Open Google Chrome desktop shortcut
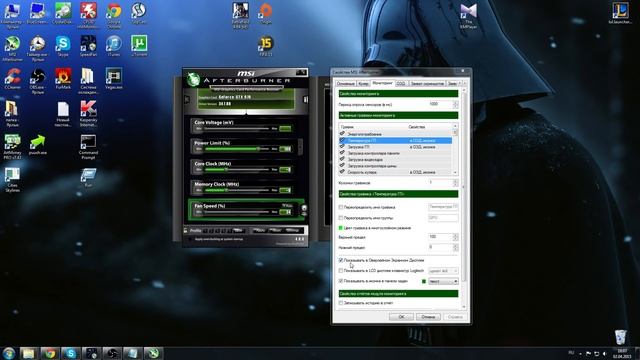This screenshot has height=360, width=640. coord(114,14)
